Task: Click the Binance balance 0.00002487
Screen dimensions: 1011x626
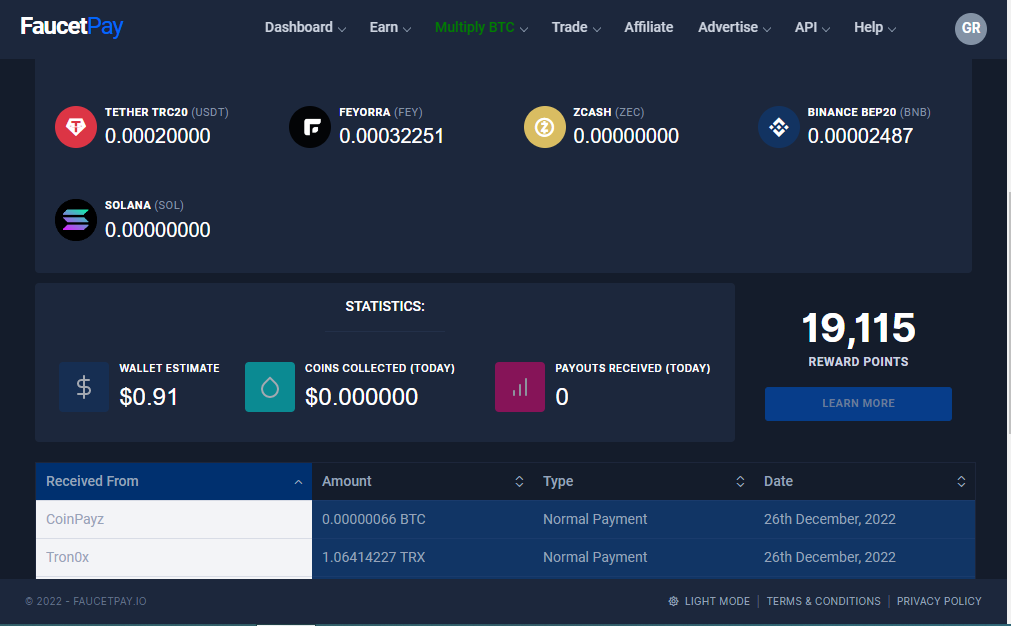Action: coord(860,137)
